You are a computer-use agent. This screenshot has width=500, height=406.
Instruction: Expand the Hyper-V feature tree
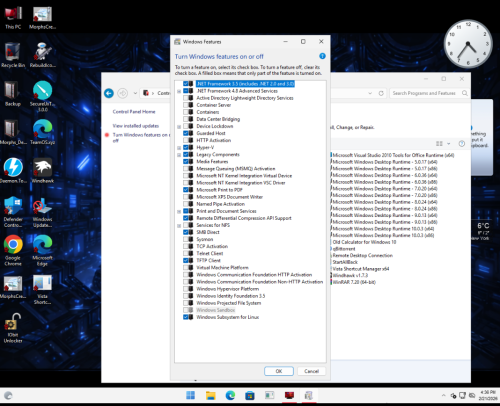[x=179, y=148]
